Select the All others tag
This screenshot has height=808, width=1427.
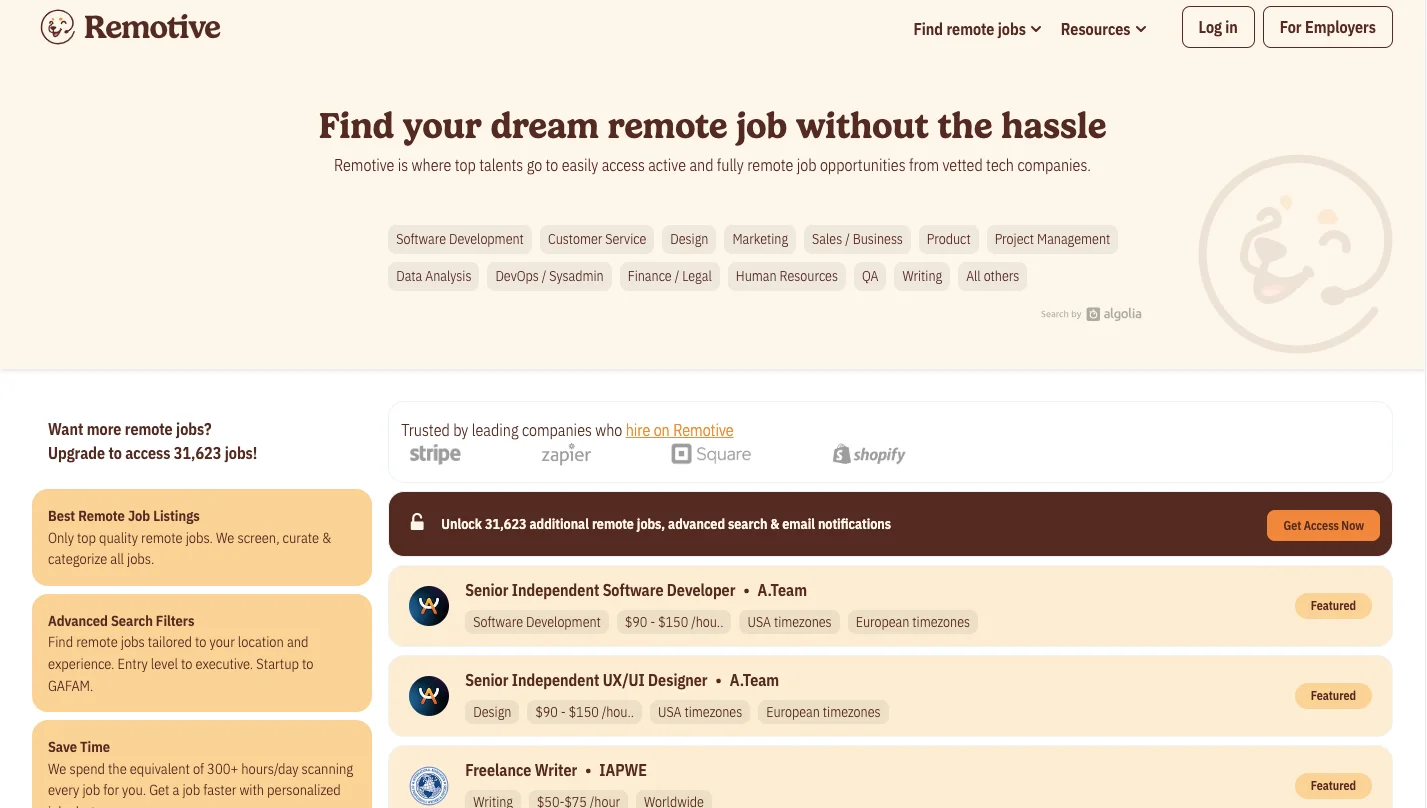coord(993,276)
